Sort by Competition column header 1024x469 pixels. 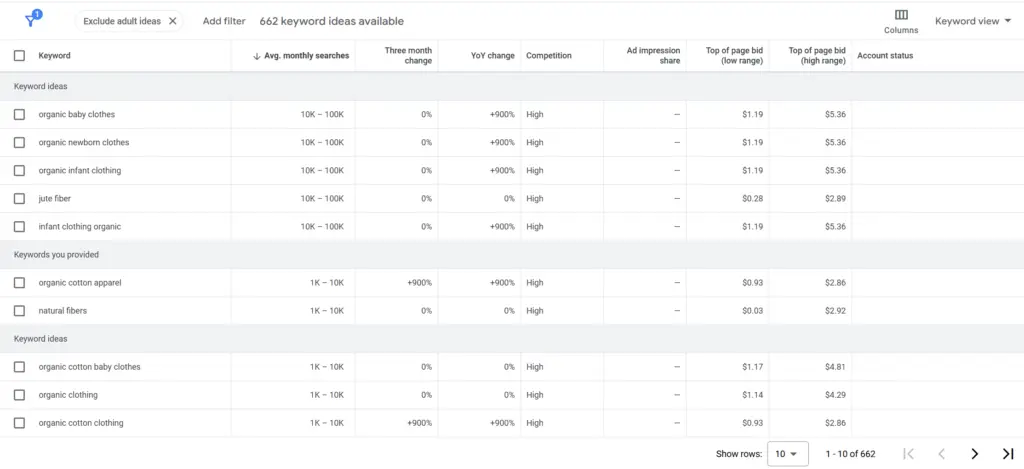(549, 56)
